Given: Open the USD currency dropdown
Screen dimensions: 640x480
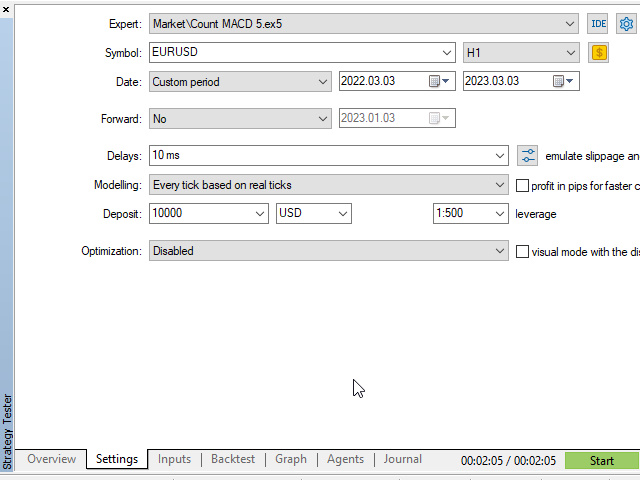Looking at the screenshot, I should 343,213.
